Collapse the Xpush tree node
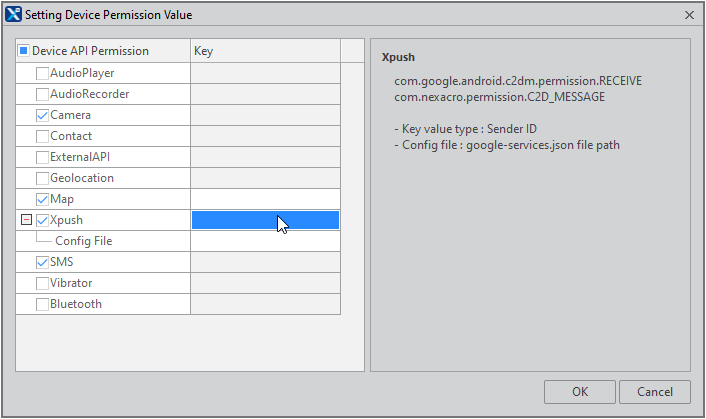The height and width of the screenshot is (419, 706). pyautogui.click(x=25, y=220)
